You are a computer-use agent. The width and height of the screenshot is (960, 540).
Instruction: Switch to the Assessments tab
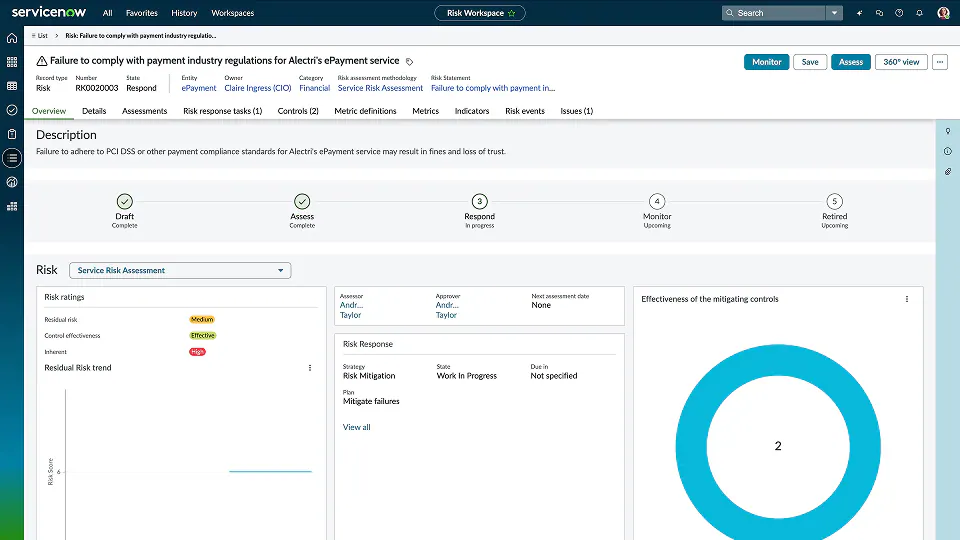144,111
